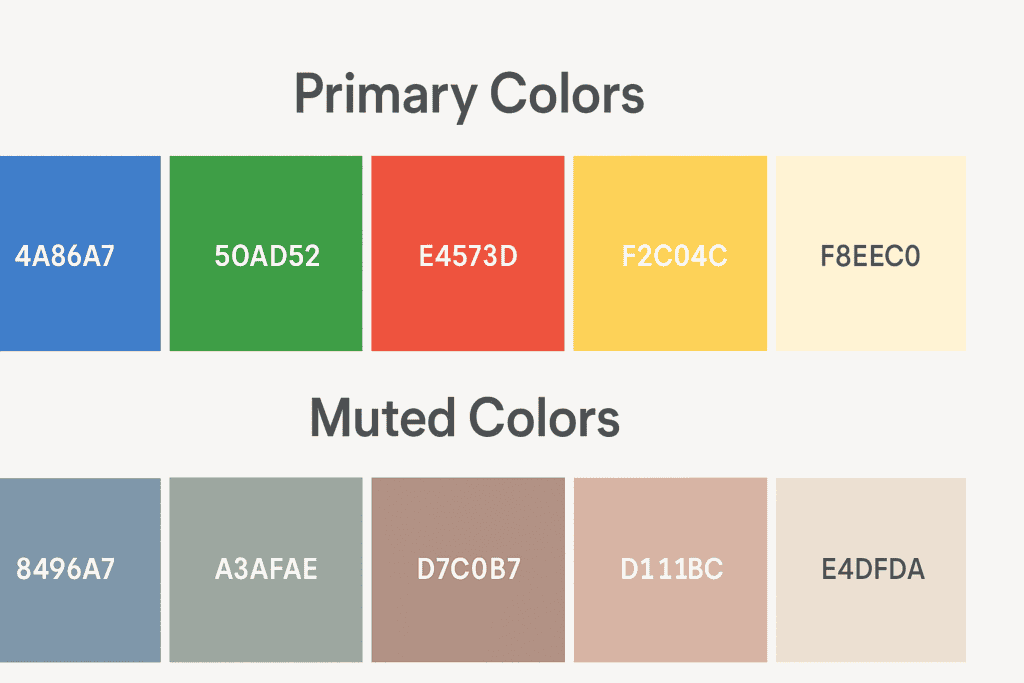Click the light beige E4DFDA swatch
Image resolution: width=1024 pixels, height=683 pixels.
871,570
